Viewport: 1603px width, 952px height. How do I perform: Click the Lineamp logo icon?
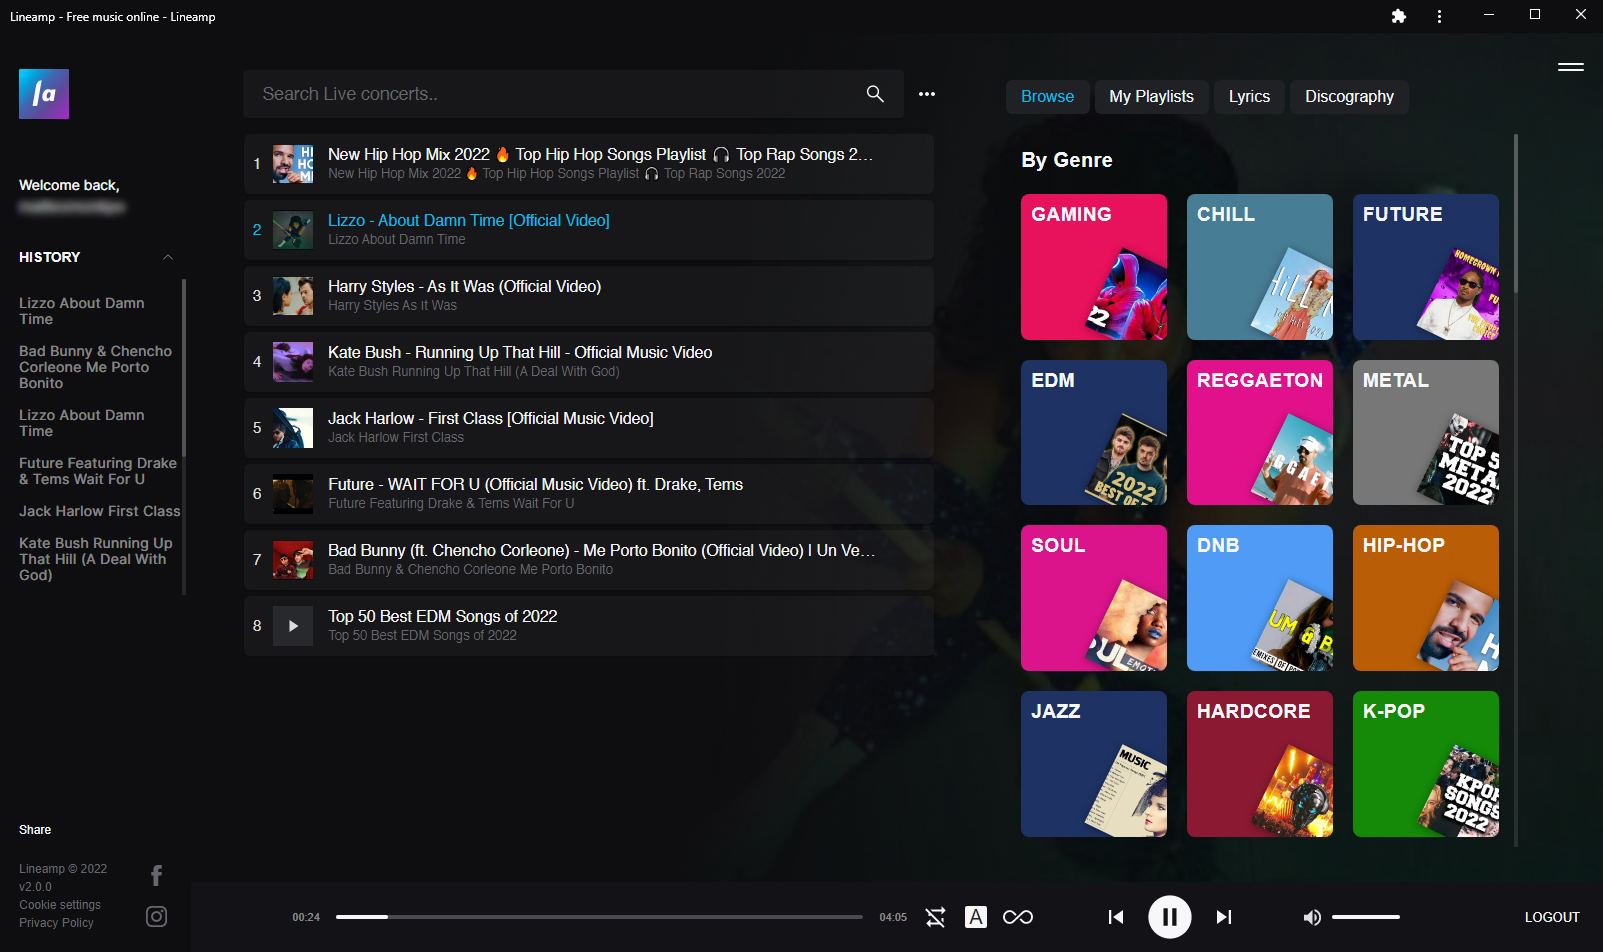pos(44,94)
